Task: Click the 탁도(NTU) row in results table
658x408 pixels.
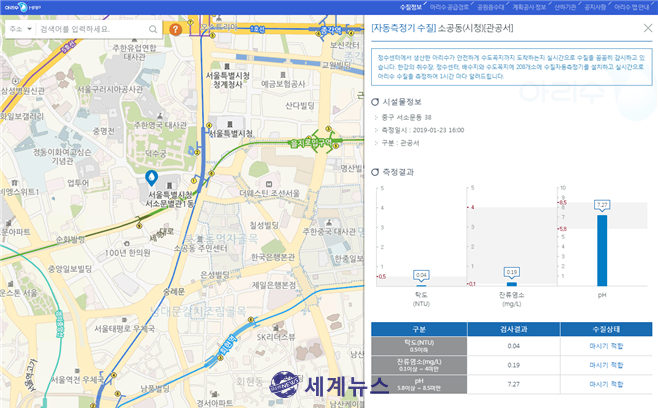Action: tap(419, 345)
